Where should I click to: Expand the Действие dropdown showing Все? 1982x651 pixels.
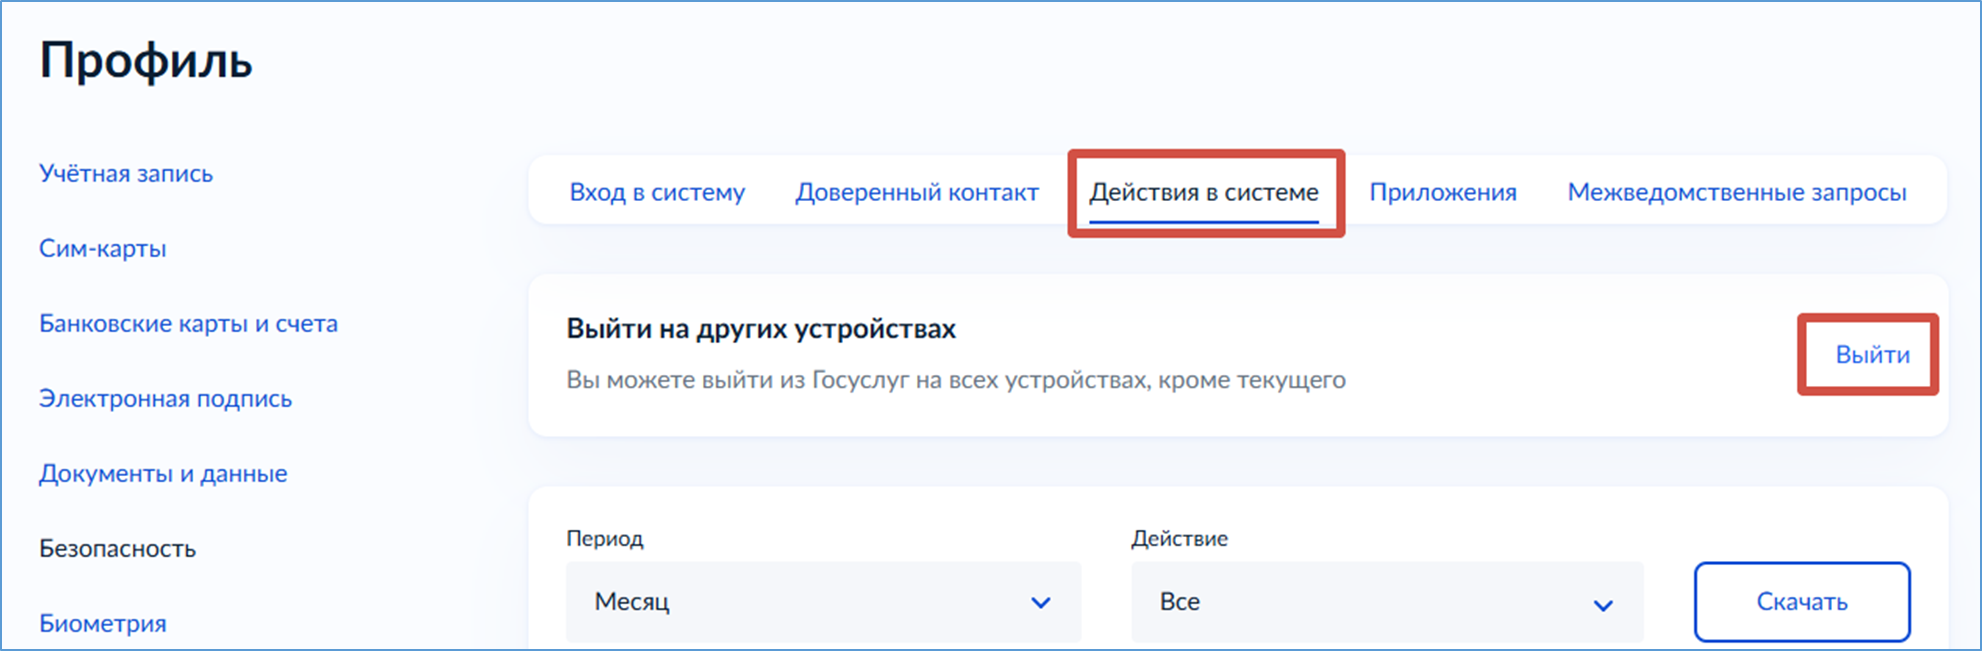[x=1387, y=602]
